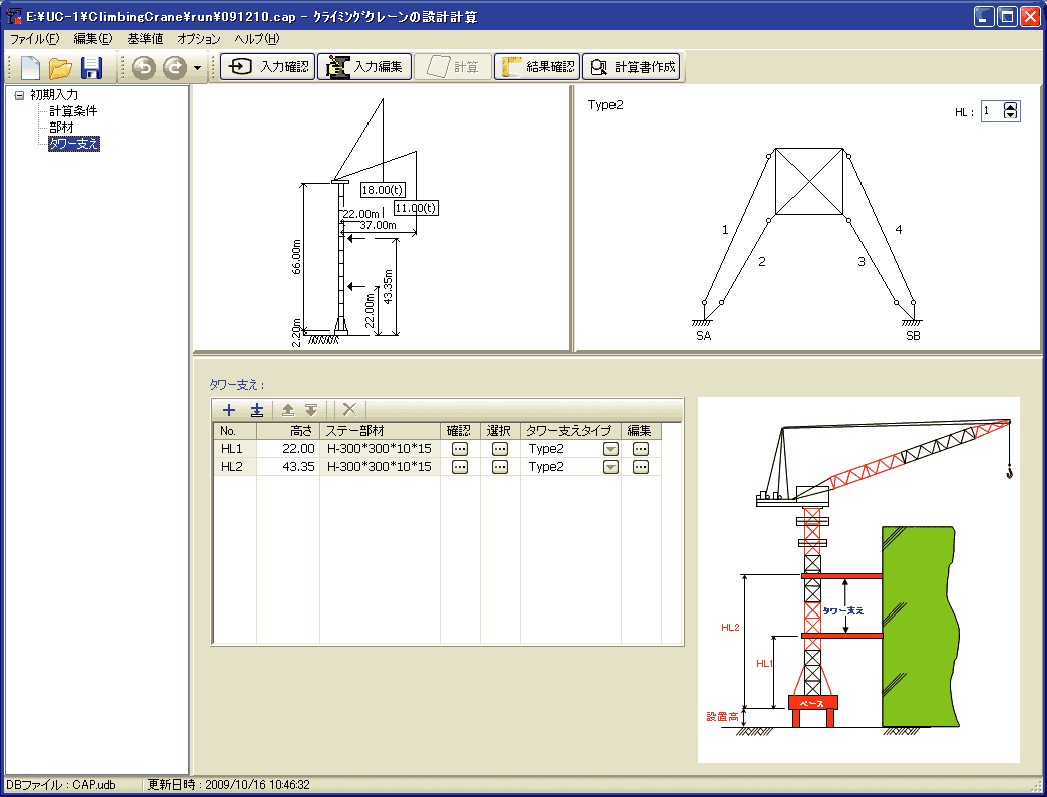
Task: Open the 編集(E) menu
Action: pos(93,39)
